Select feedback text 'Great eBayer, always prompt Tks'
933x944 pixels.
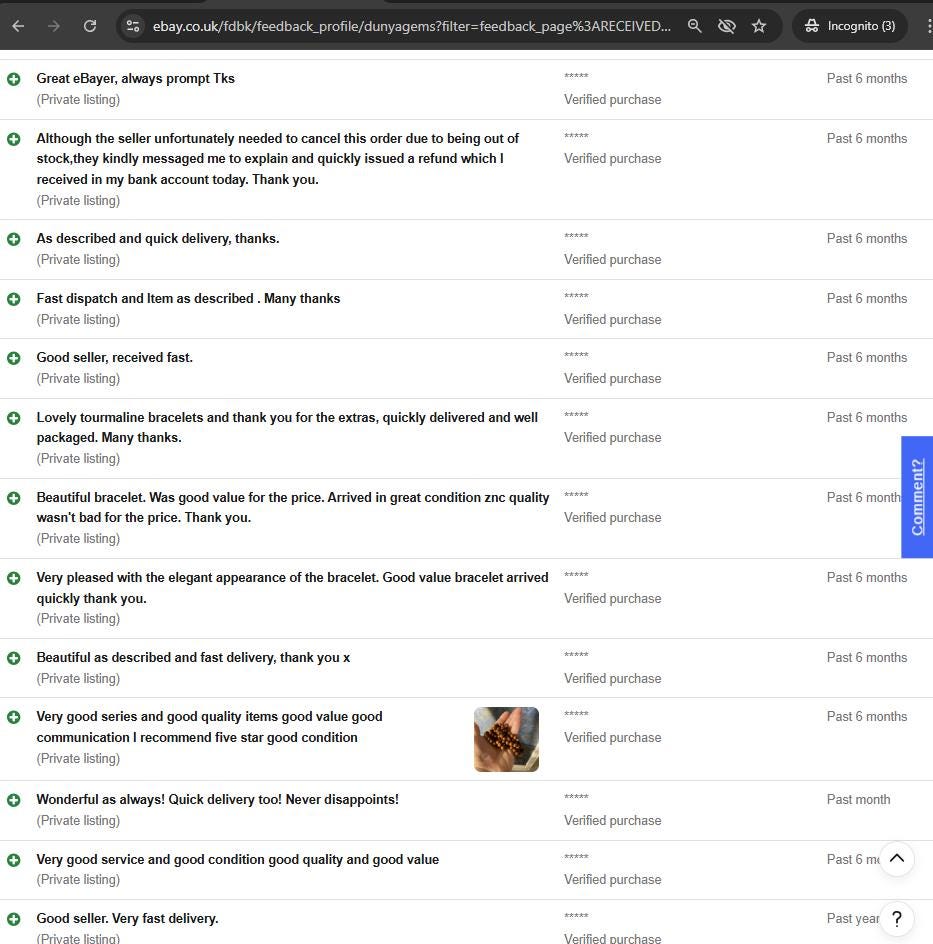pyautogui.click(x=135, y=78)
